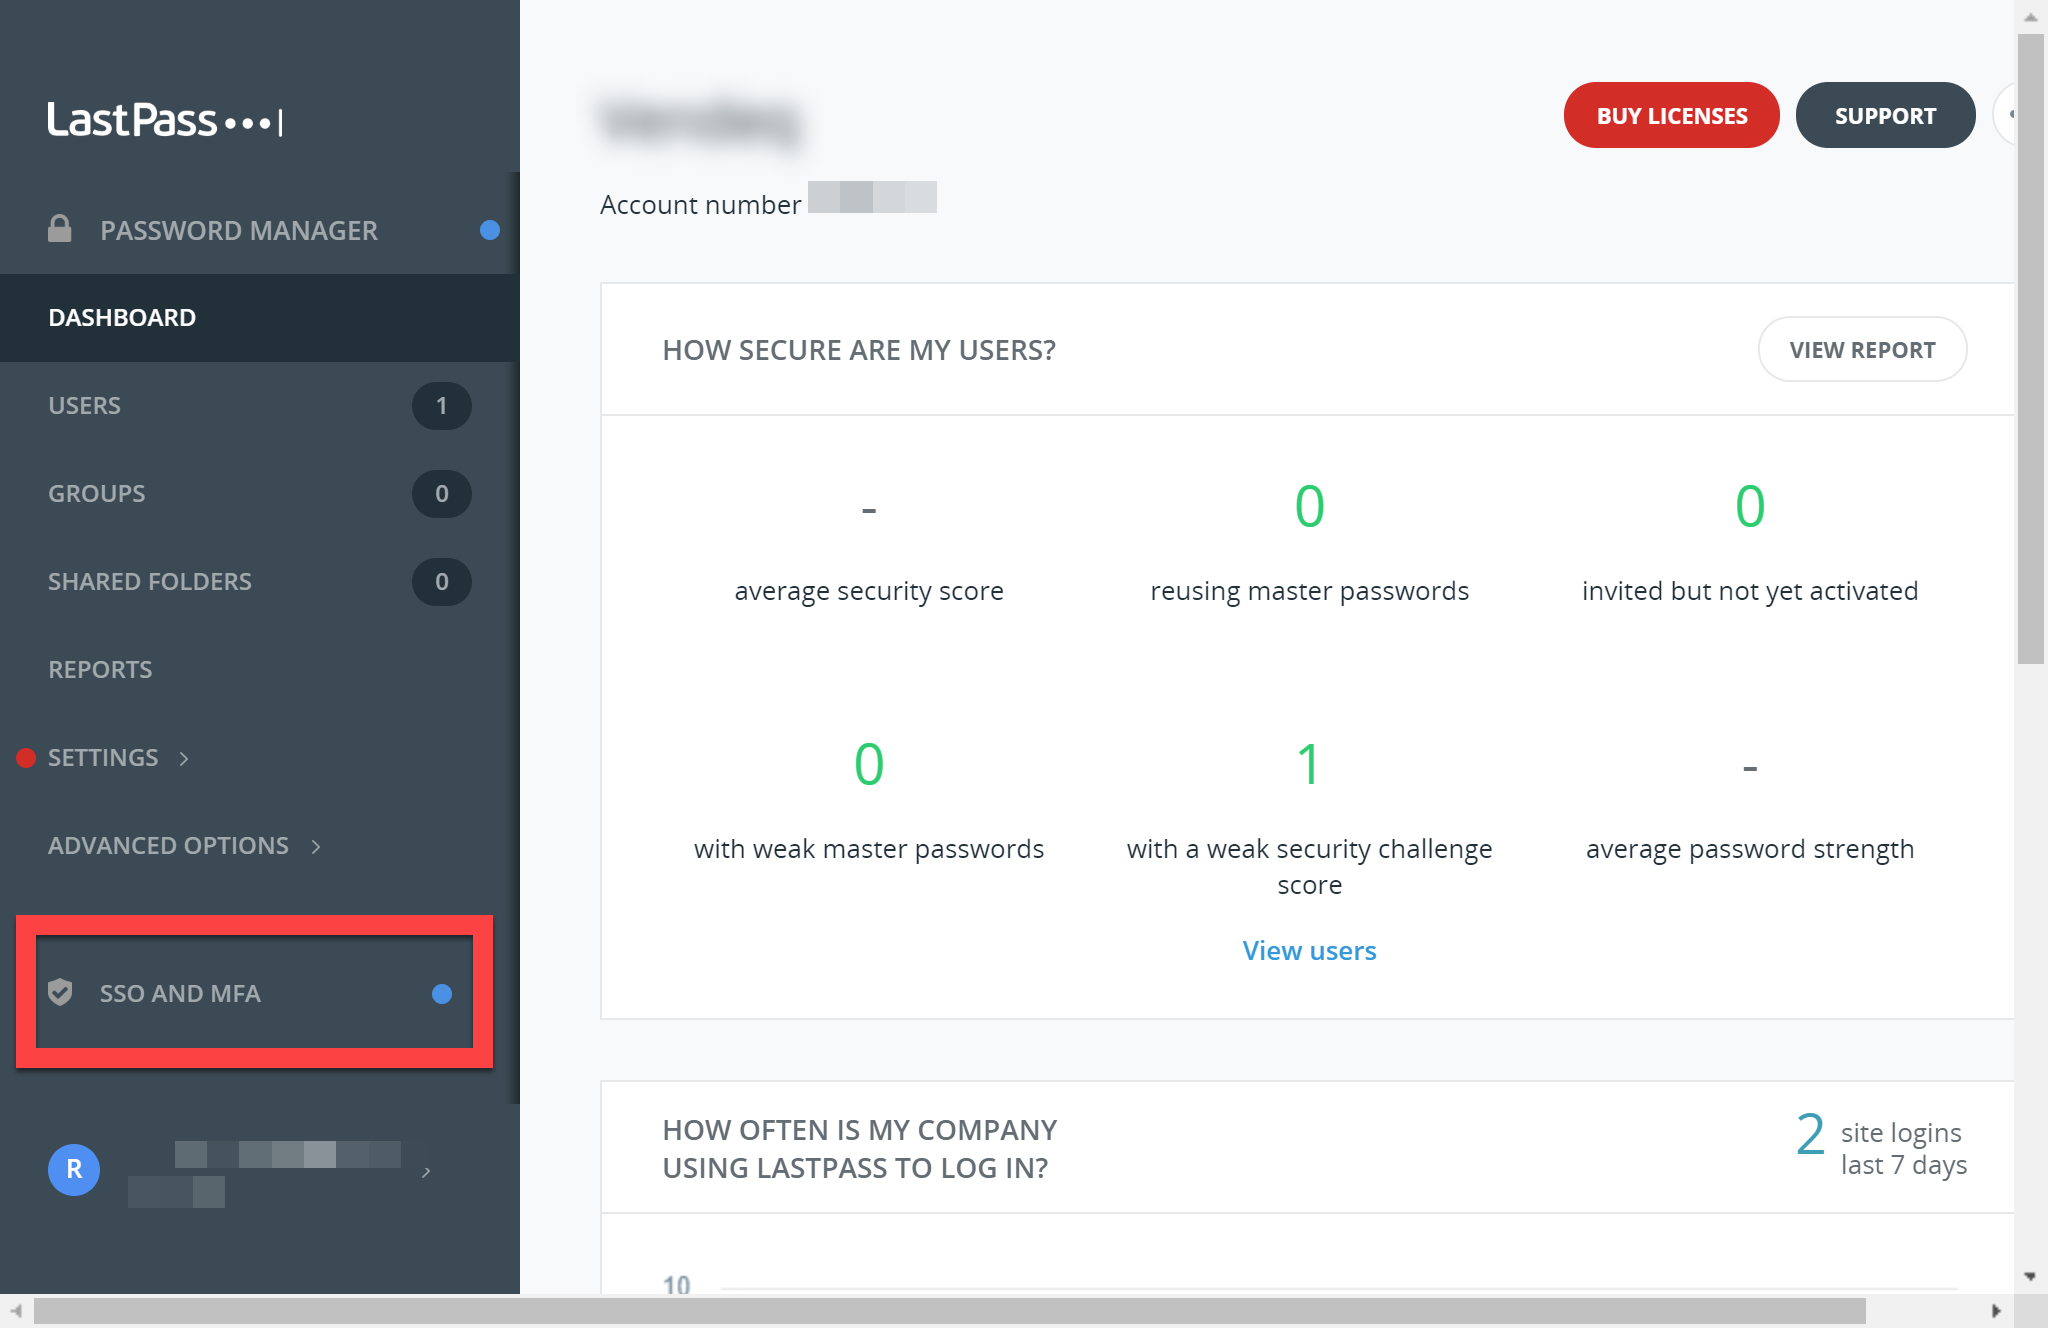Click the average security score label
Screen dimensions: 2048x1328
tap(869, 591)
